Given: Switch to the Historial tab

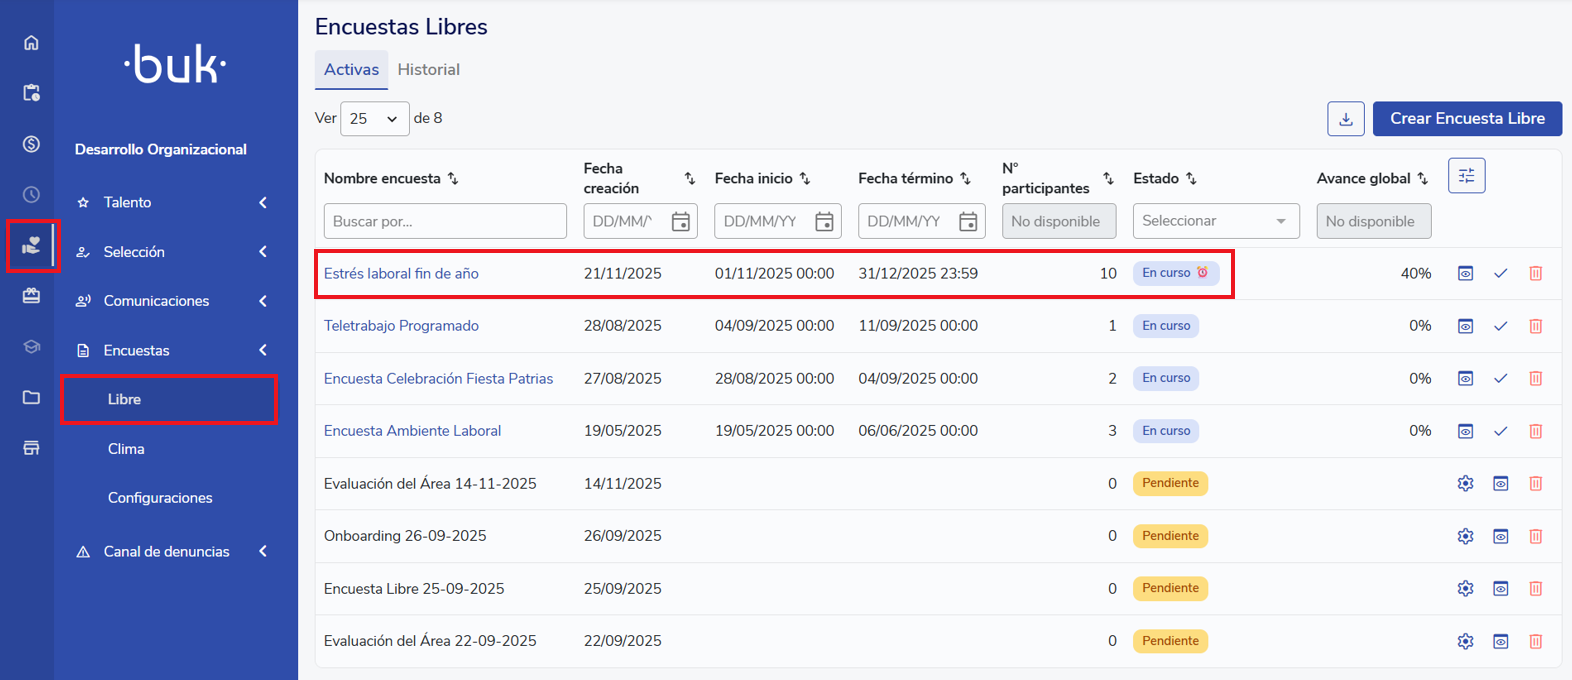Looking at the screenshot, I should point(428,70).
